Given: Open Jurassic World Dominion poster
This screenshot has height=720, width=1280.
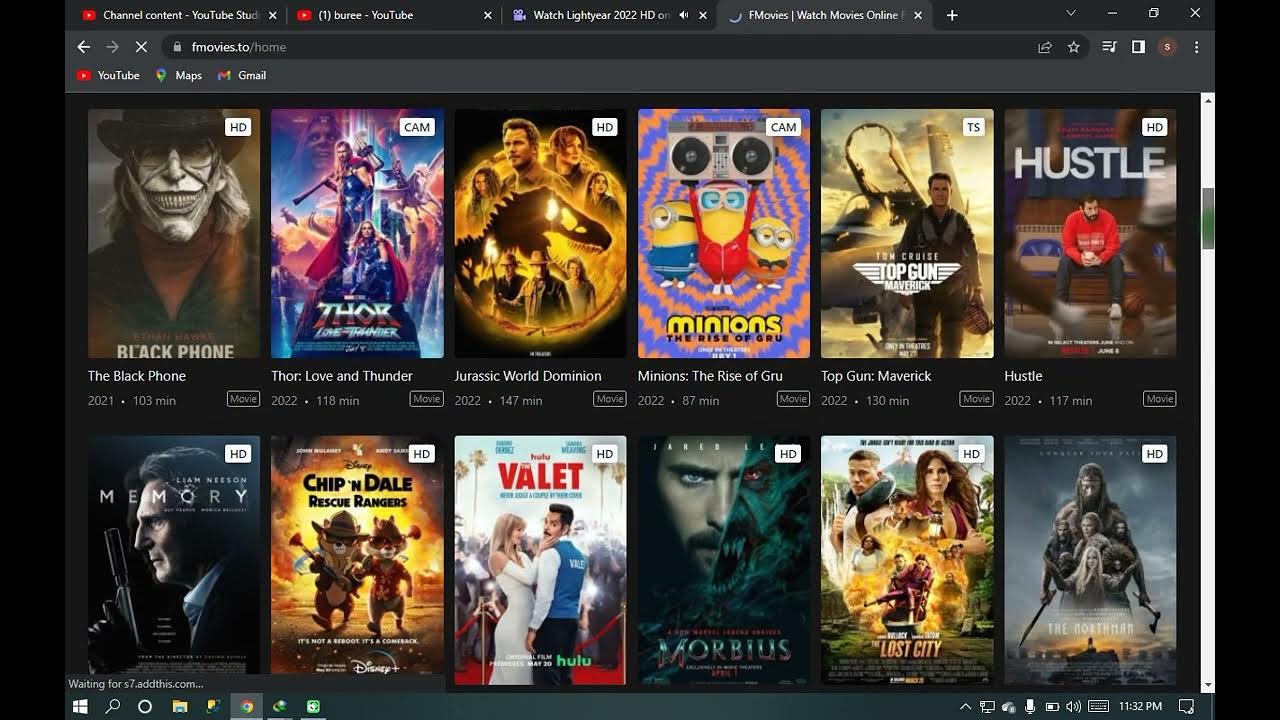Looking at the screenshot, I should click(541, 233).
